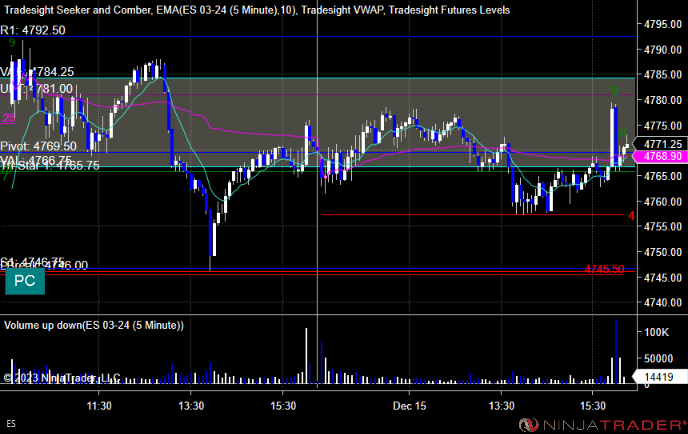The height and width of the screenshot is (434, 688).
Task: Click the magenta .25 label at the left edge
Action: tap(8, 118)
